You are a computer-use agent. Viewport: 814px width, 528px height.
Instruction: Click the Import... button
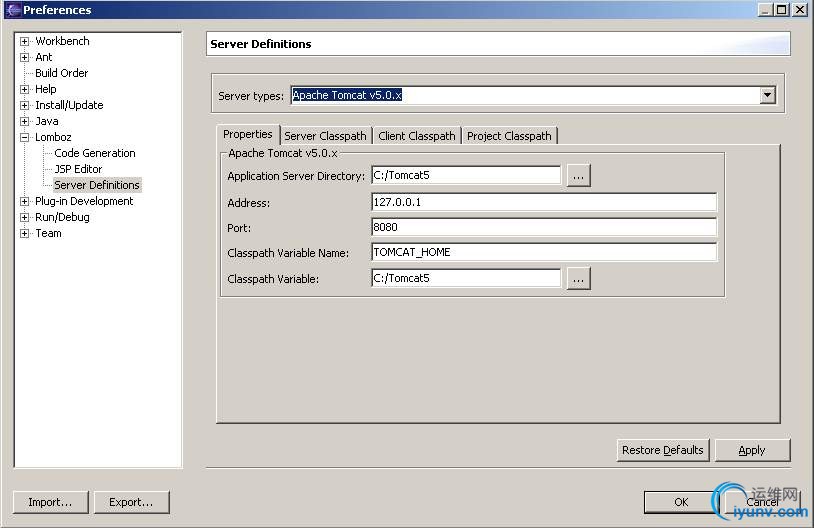coord(50,502)
